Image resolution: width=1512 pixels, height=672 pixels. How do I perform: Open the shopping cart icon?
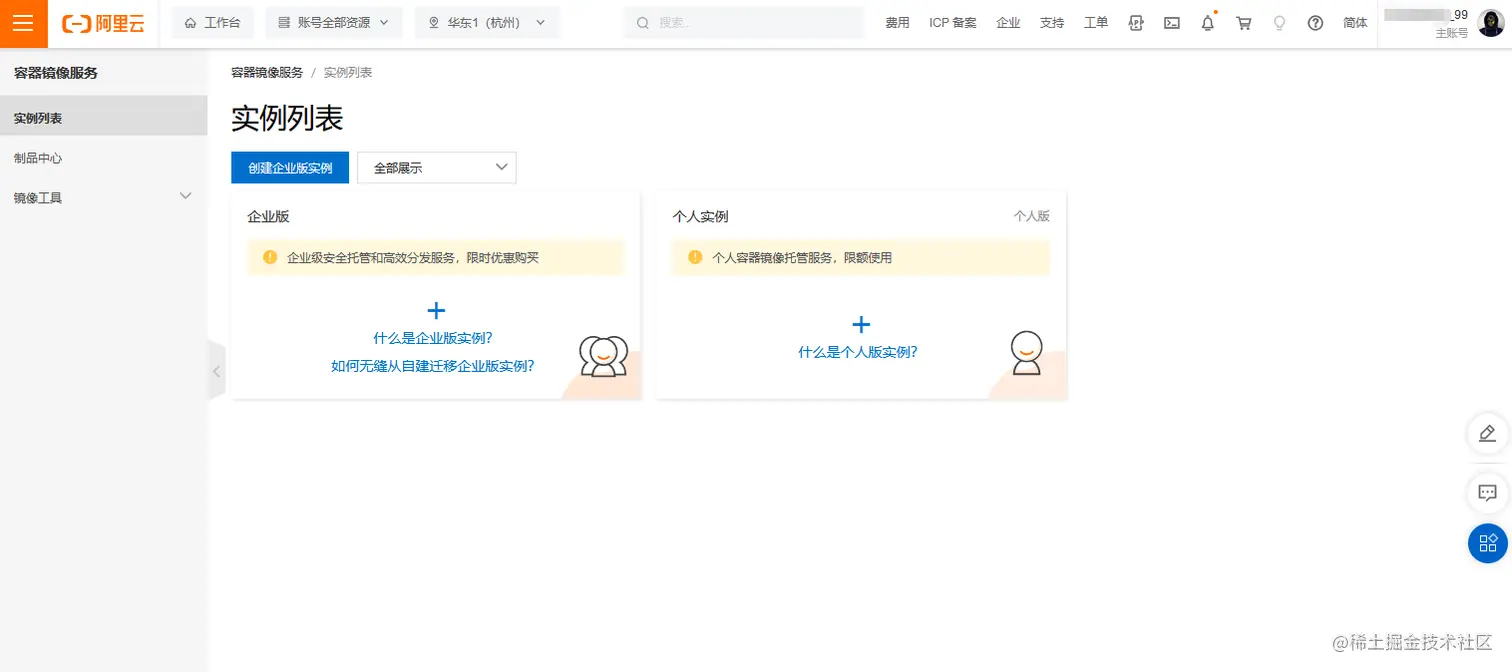pos(1244,23)
